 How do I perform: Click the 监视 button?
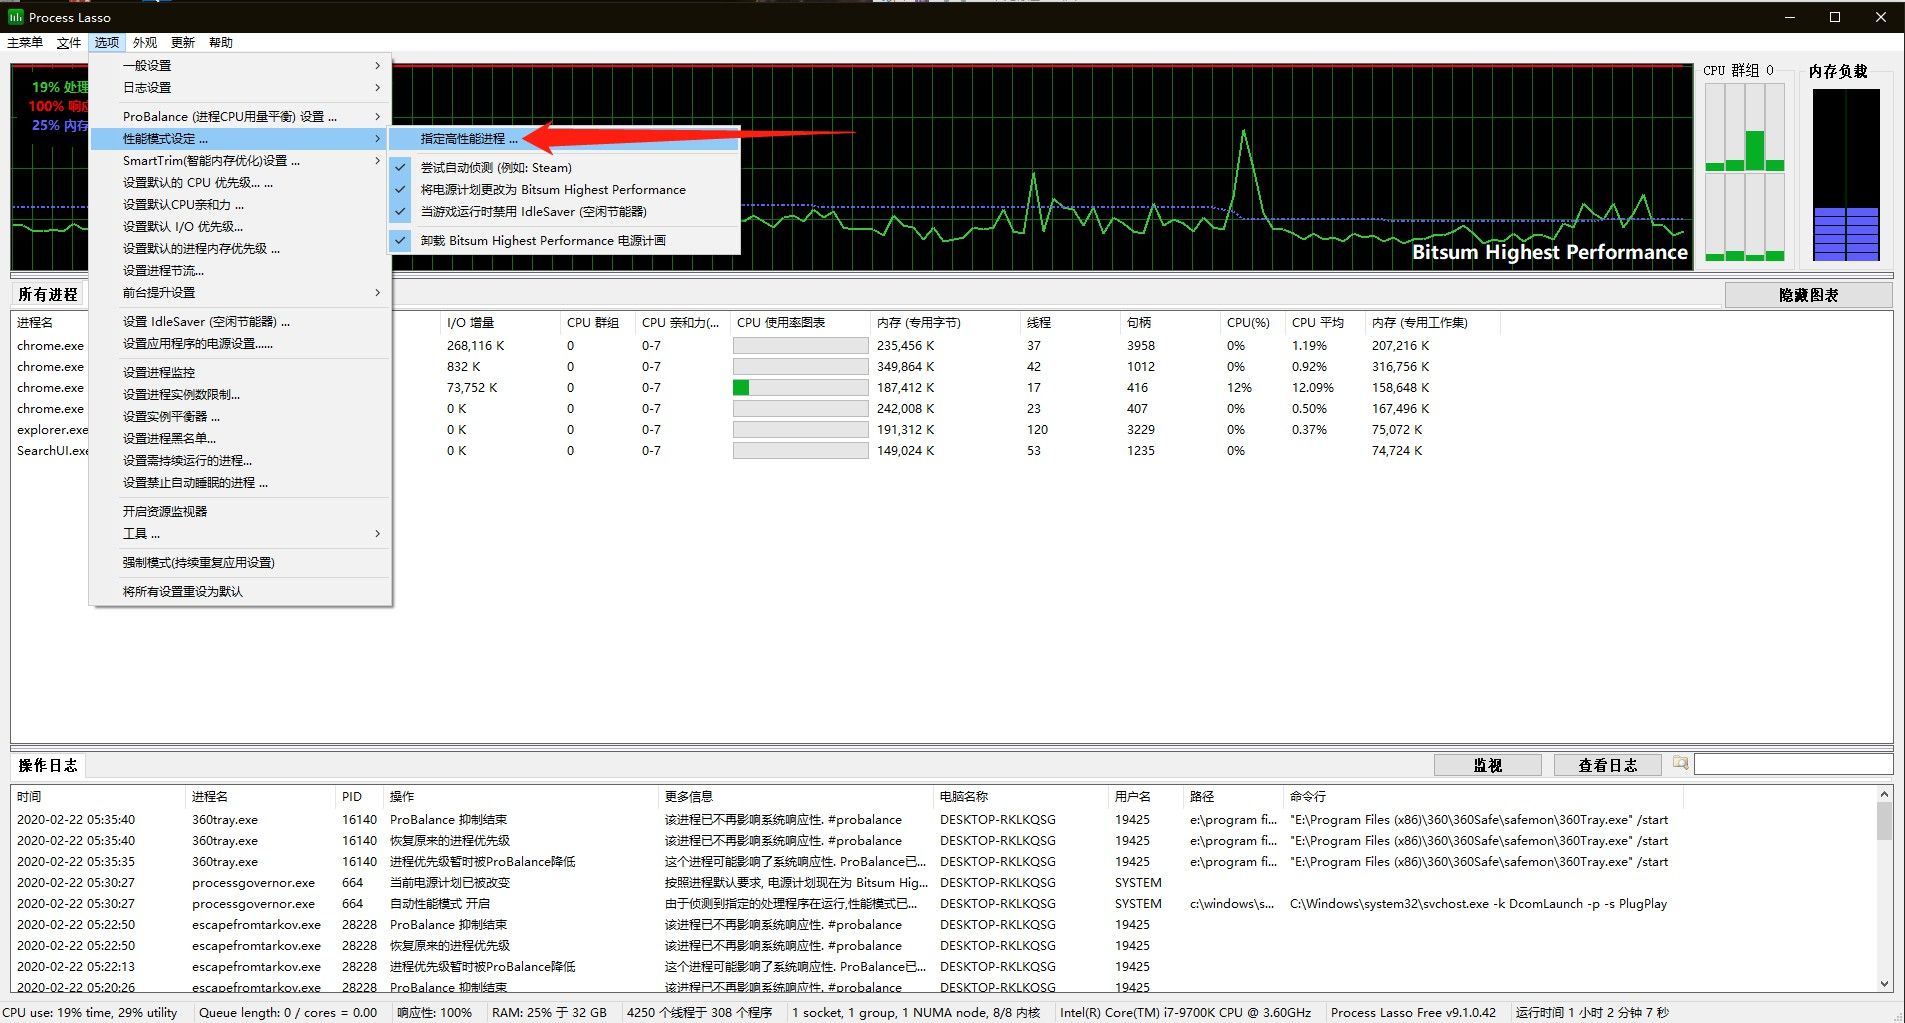[x=1487, y=765]
